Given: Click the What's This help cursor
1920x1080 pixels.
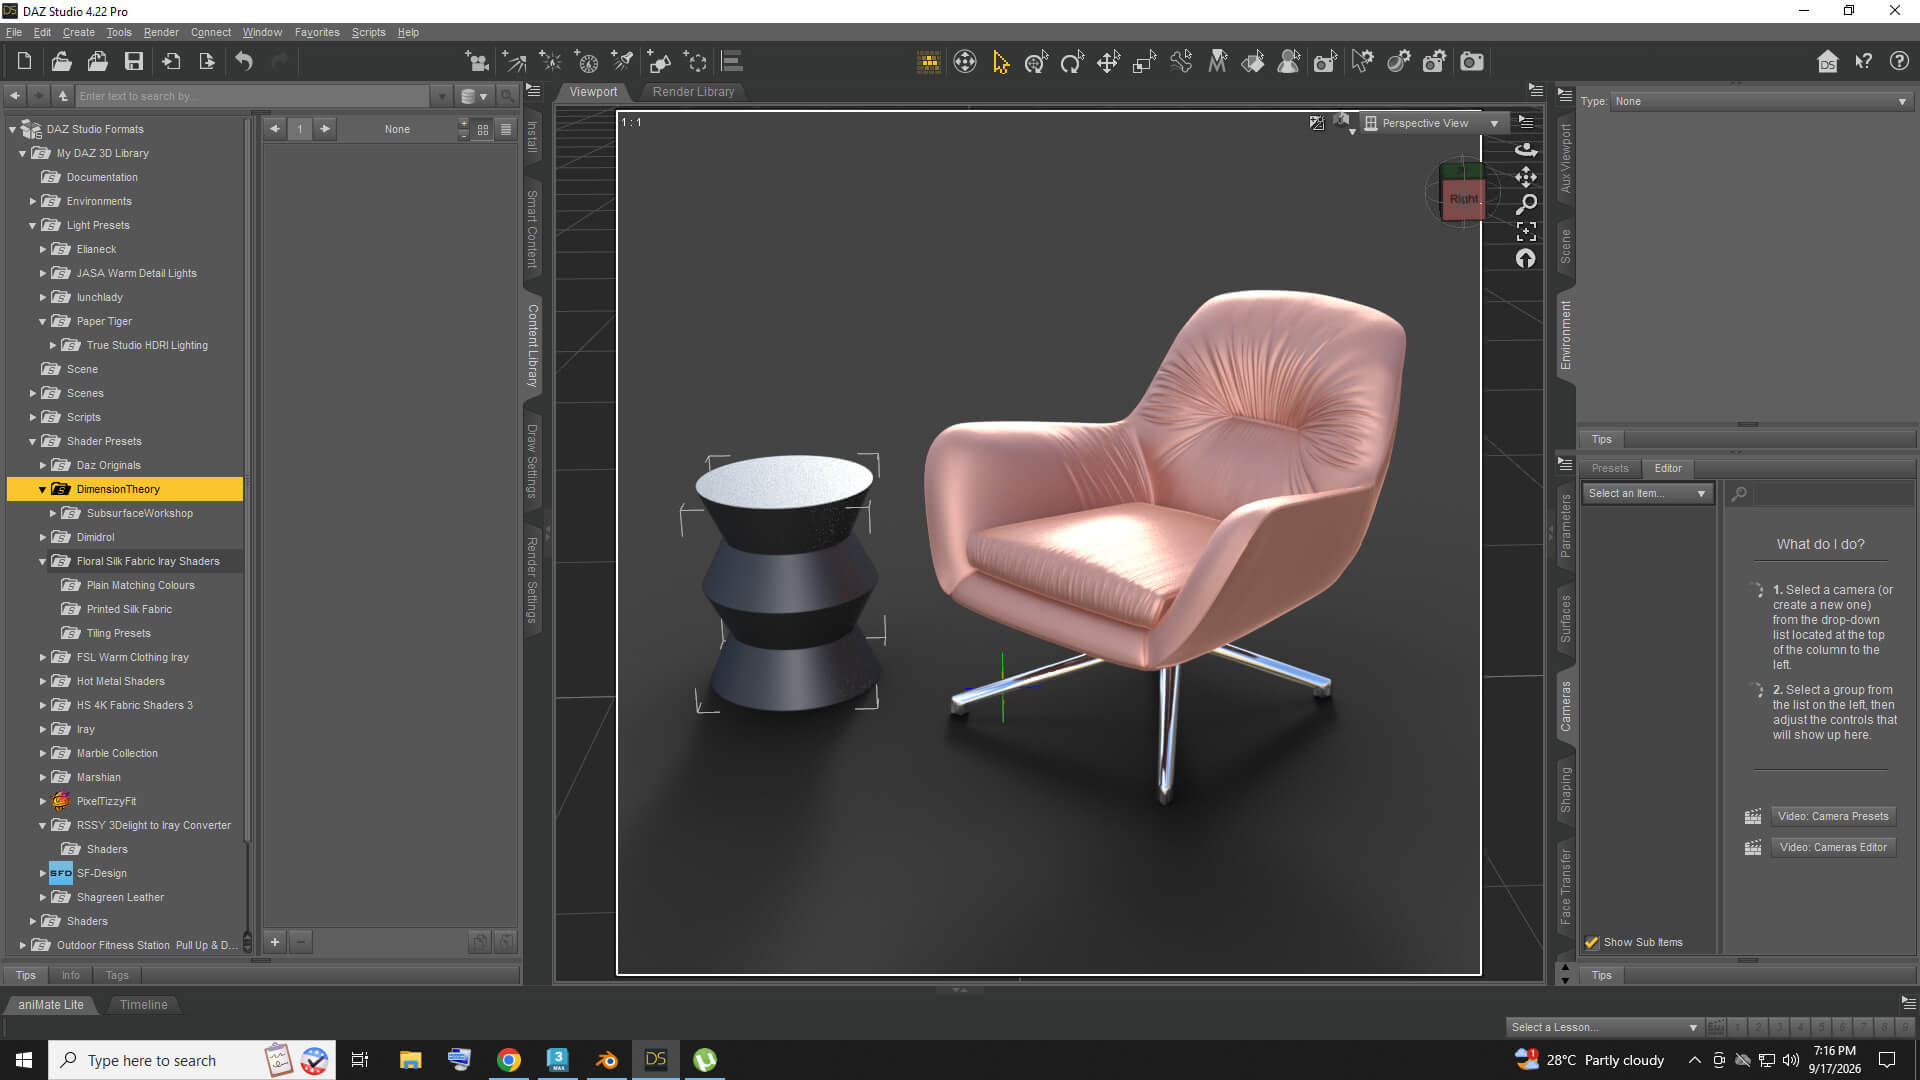Looking at the screenshot, I should [x=1863, y=62].
